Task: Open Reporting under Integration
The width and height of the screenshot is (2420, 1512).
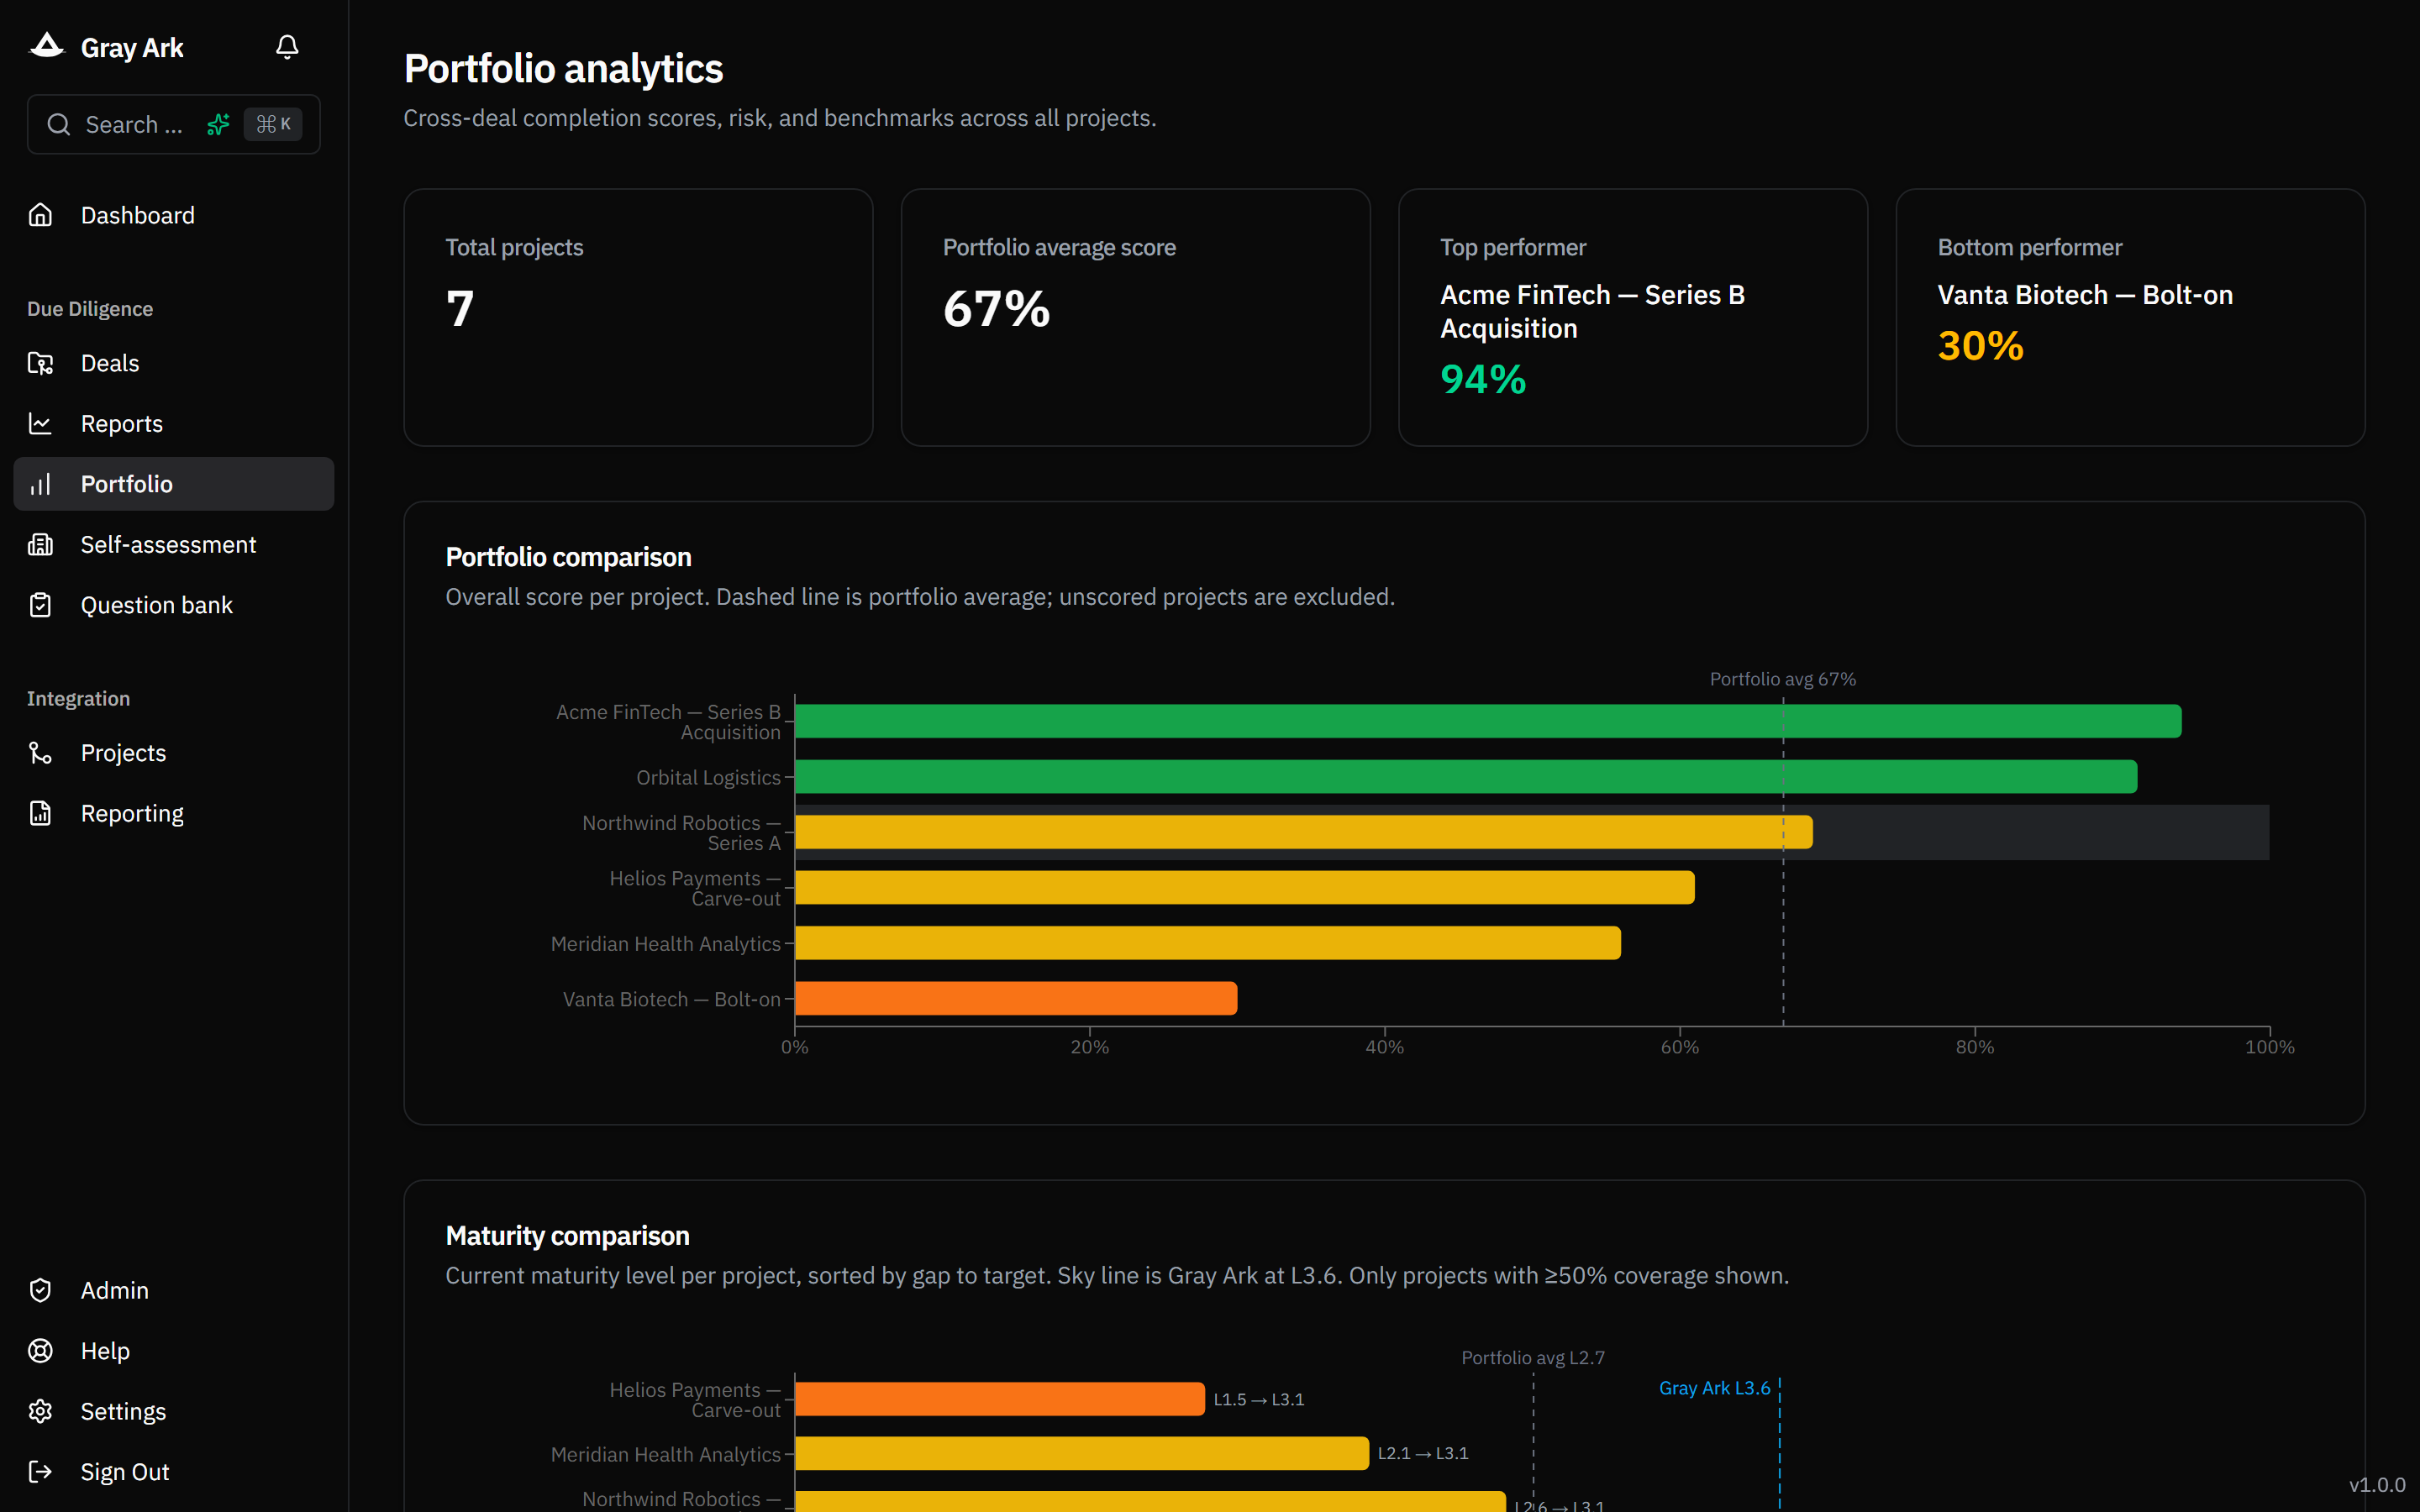Action: [x=174, y=814]
